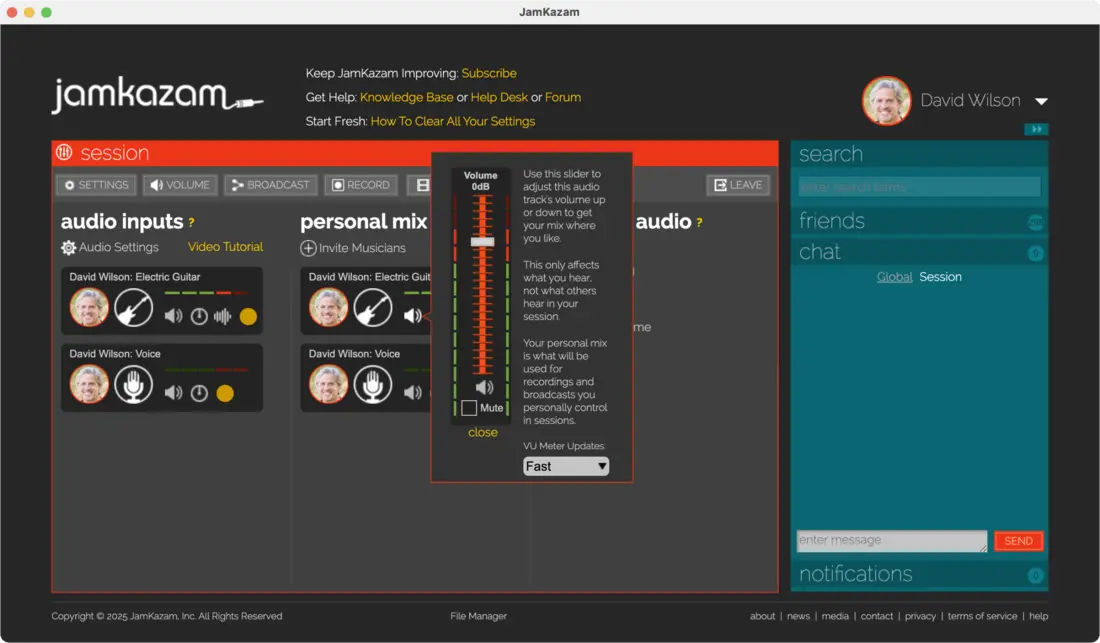
Task: Open File Manager link in footer
Action: pos(478,616)
